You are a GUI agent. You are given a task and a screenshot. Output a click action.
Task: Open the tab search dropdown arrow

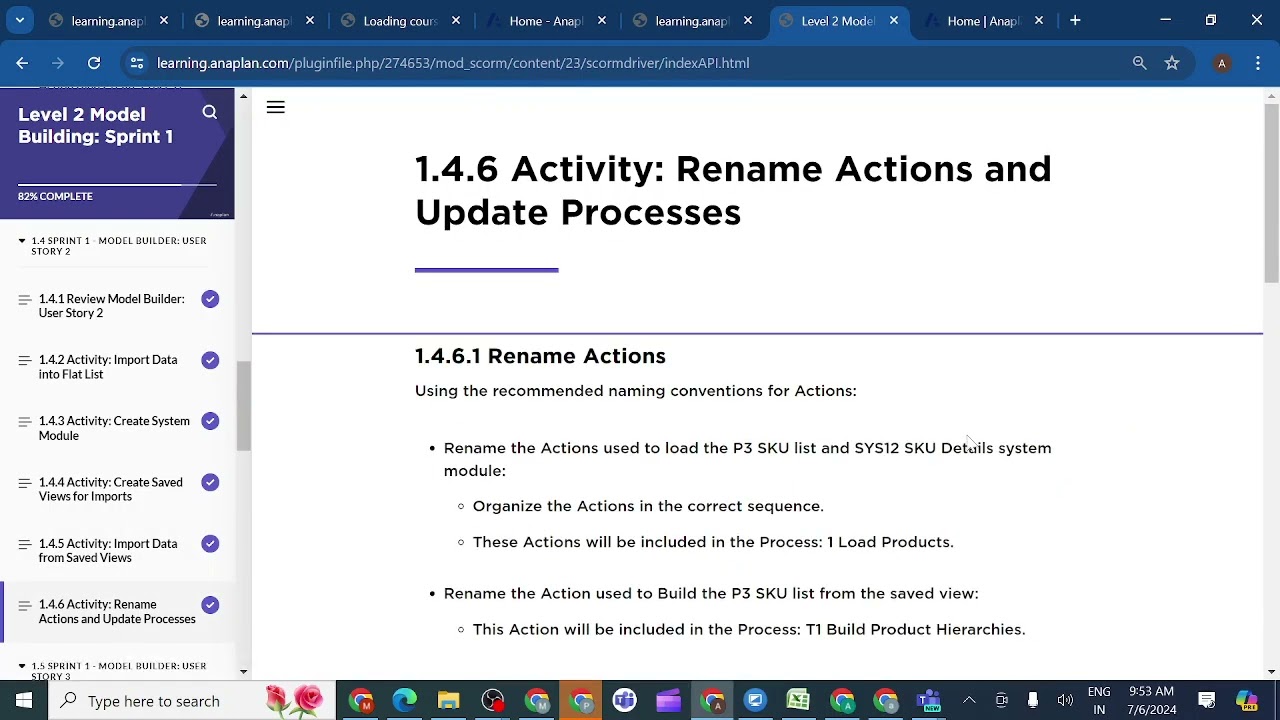[x=19, y=20]
